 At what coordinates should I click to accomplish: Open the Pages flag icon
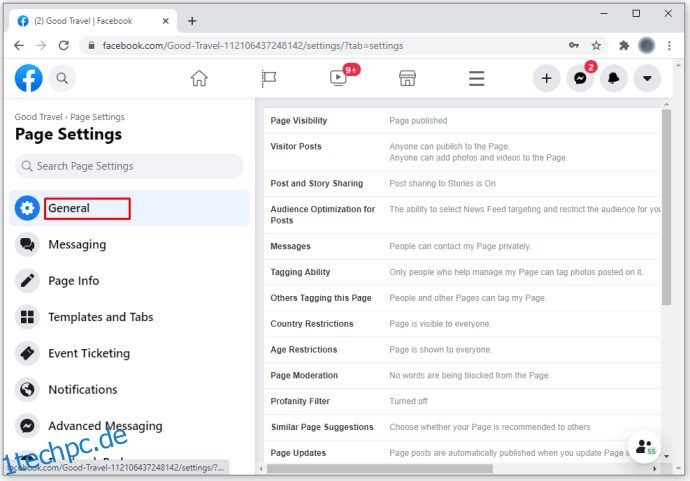coord(268,78)
